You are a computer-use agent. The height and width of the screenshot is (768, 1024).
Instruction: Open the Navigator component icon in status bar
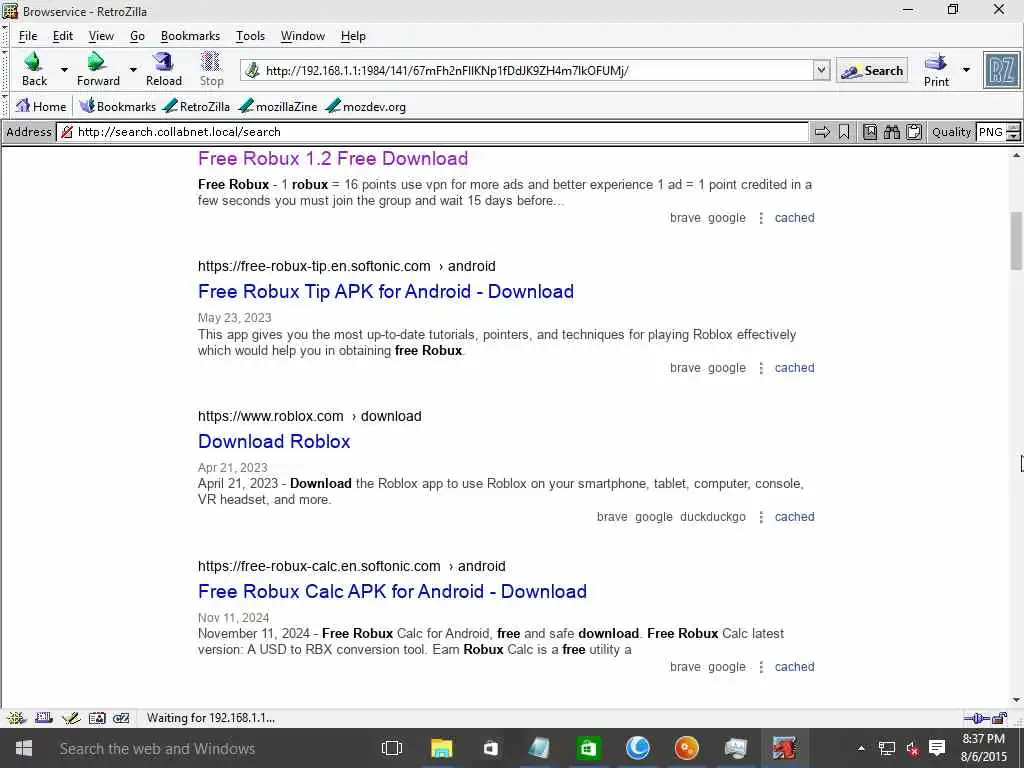[x=16, y=718]
